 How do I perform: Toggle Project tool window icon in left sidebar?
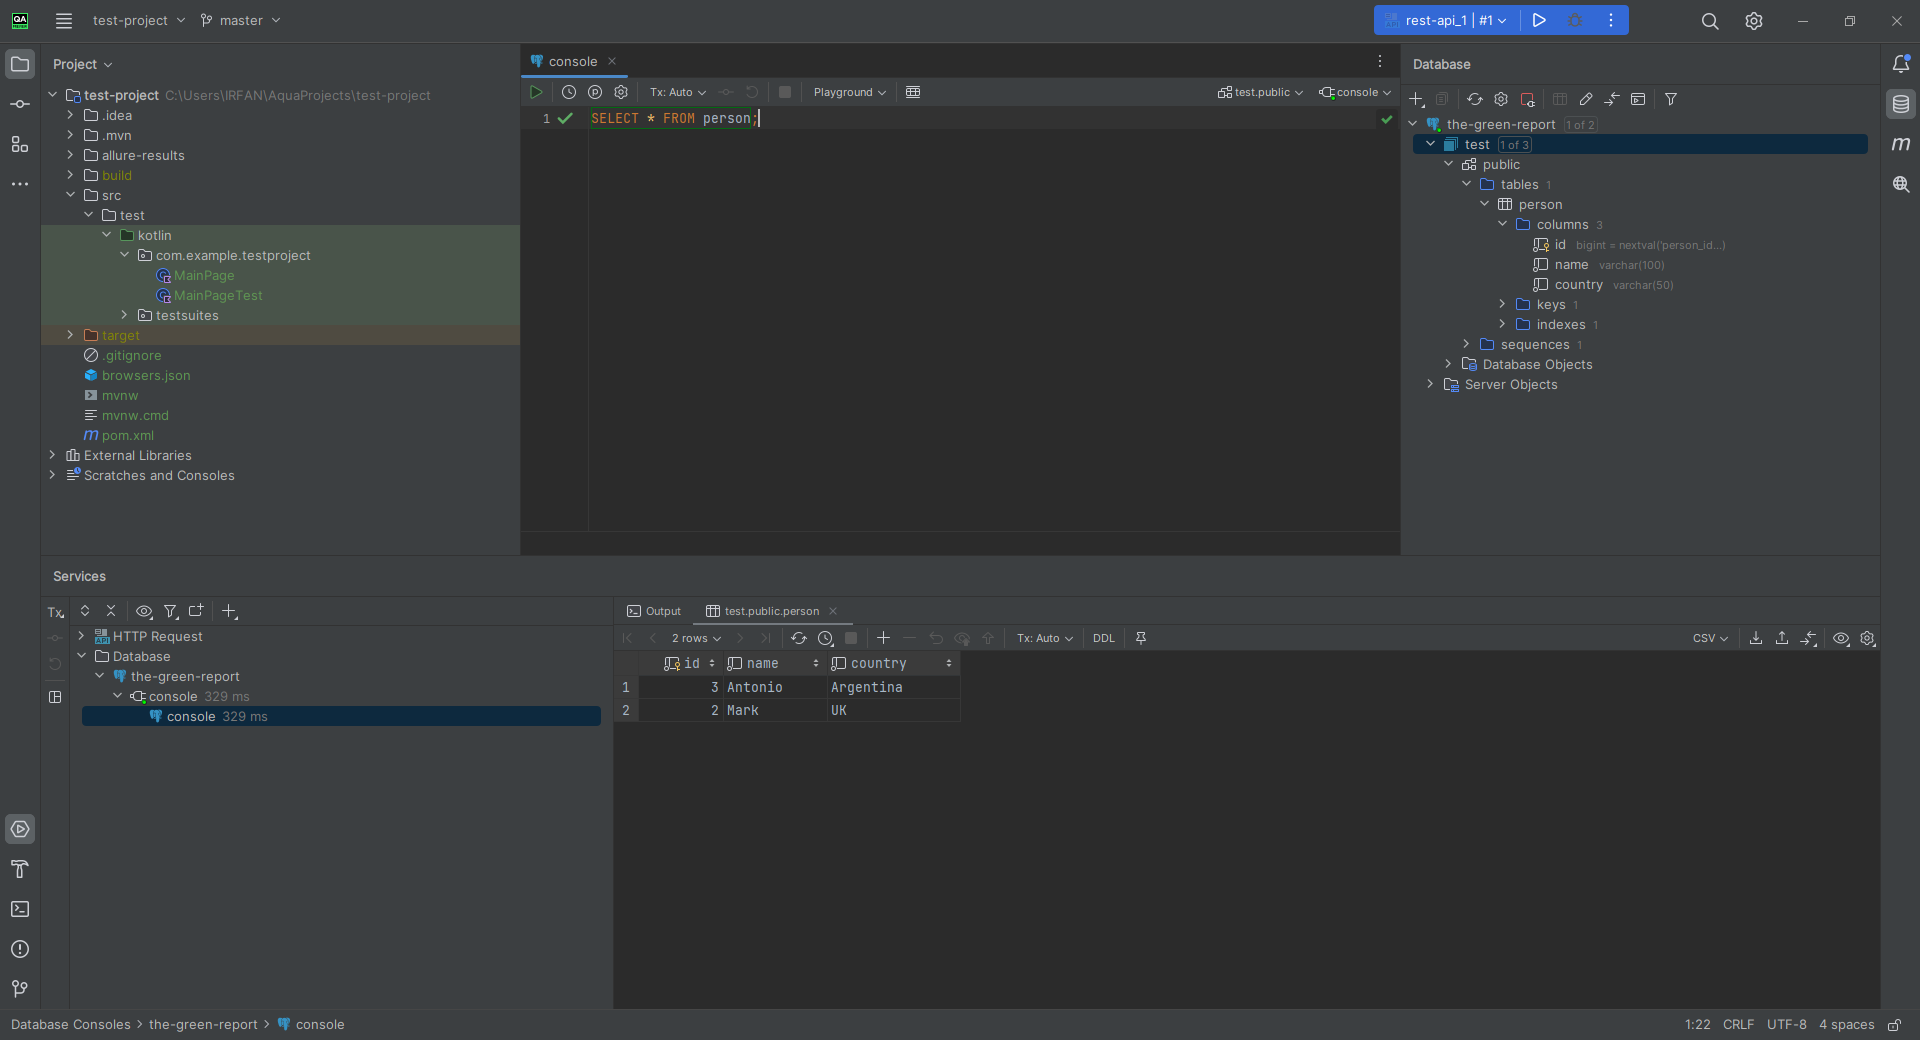tap(20, 64)
